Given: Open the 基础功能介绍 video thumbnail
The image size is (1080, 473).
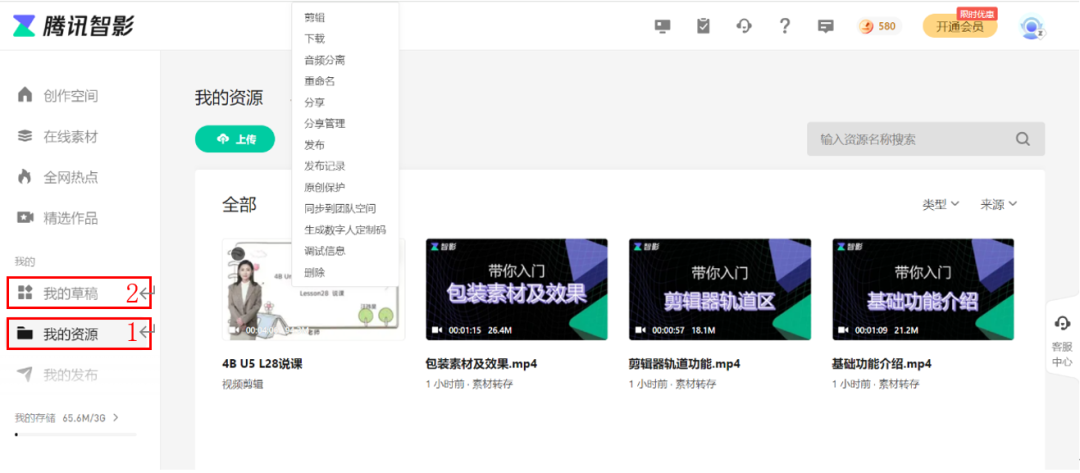Looking at the screenshot, I should coord(923,289).
